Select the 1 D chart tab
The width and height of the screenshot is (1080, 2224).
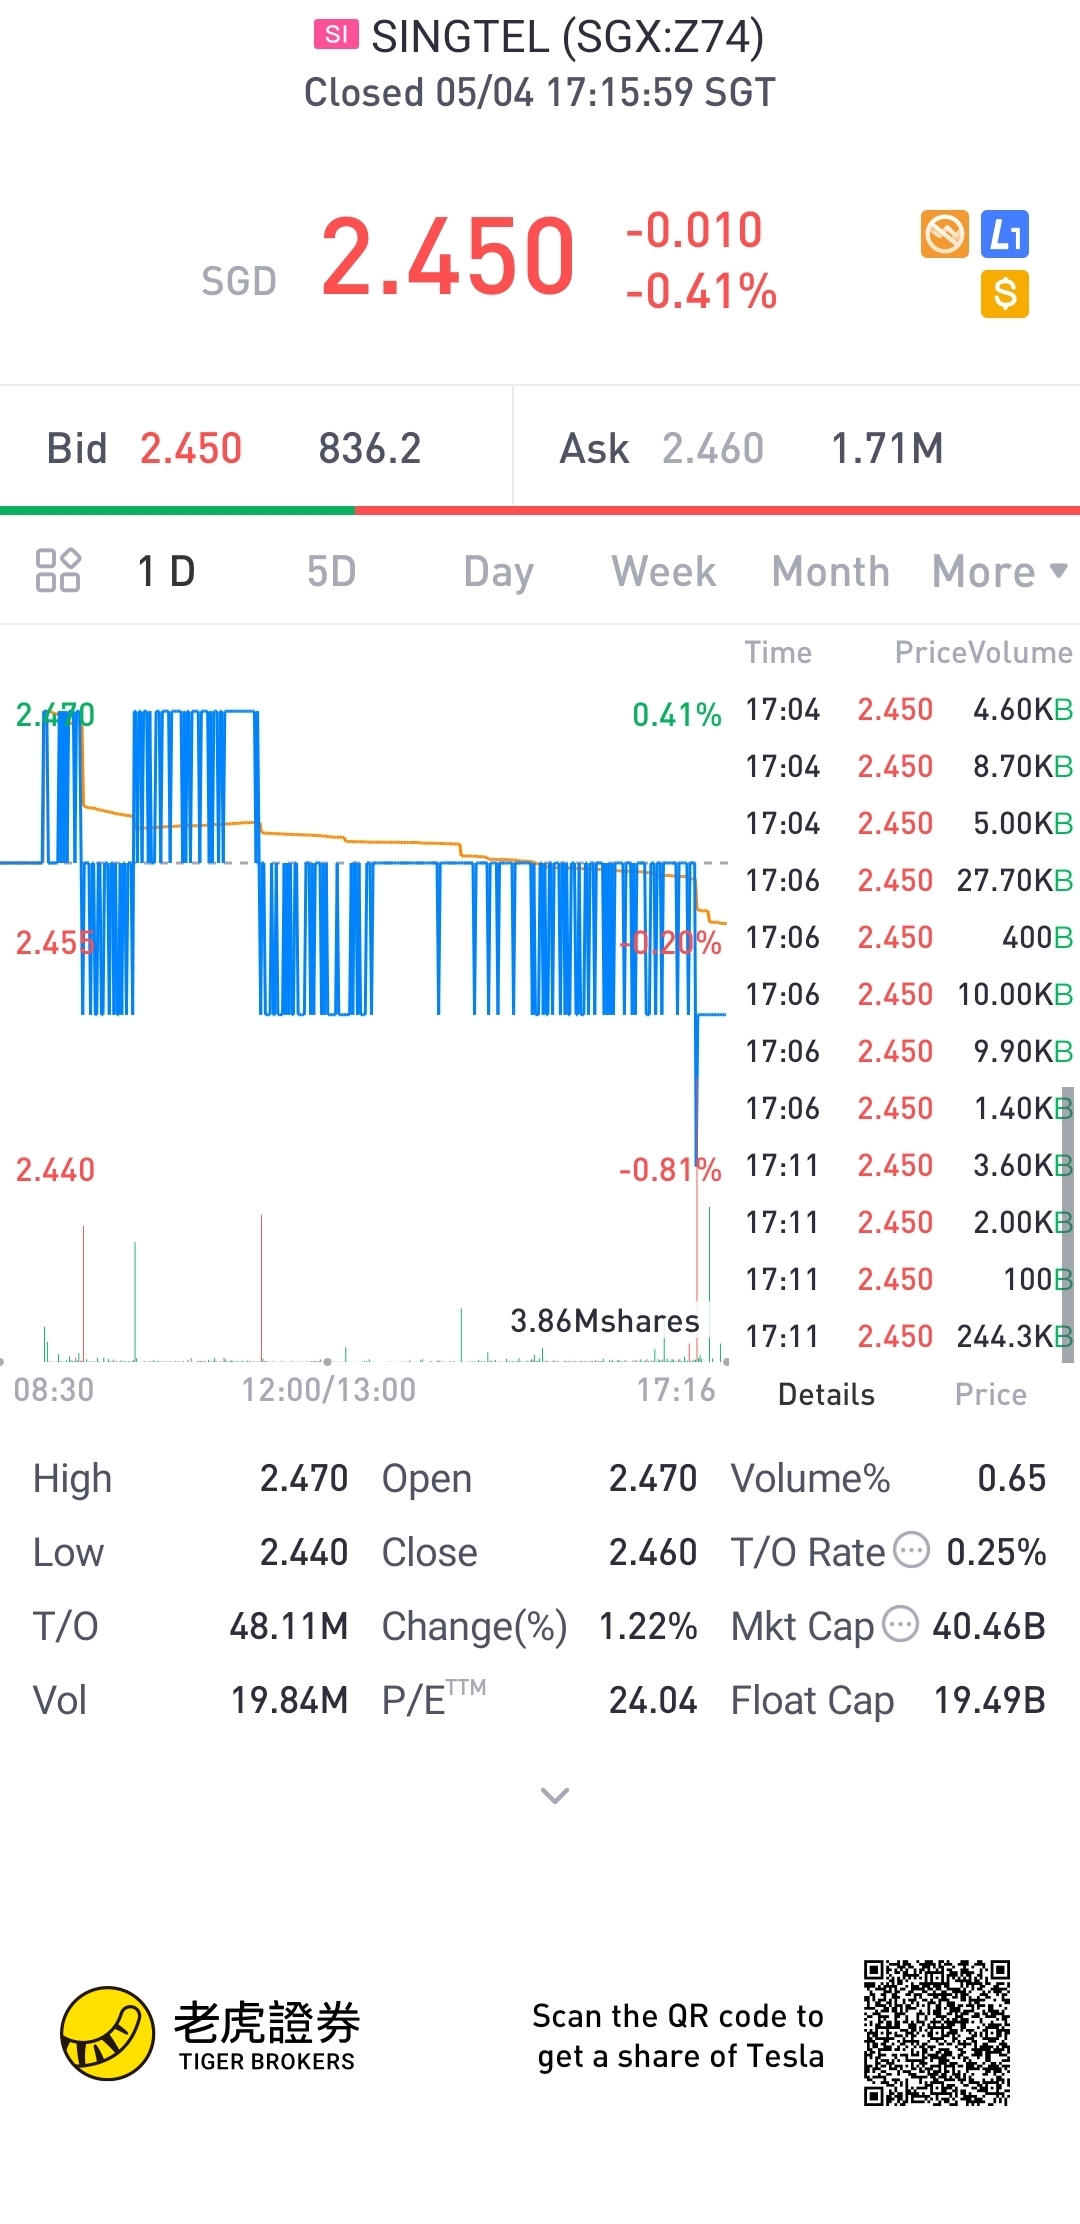click(x=166, y=572)
